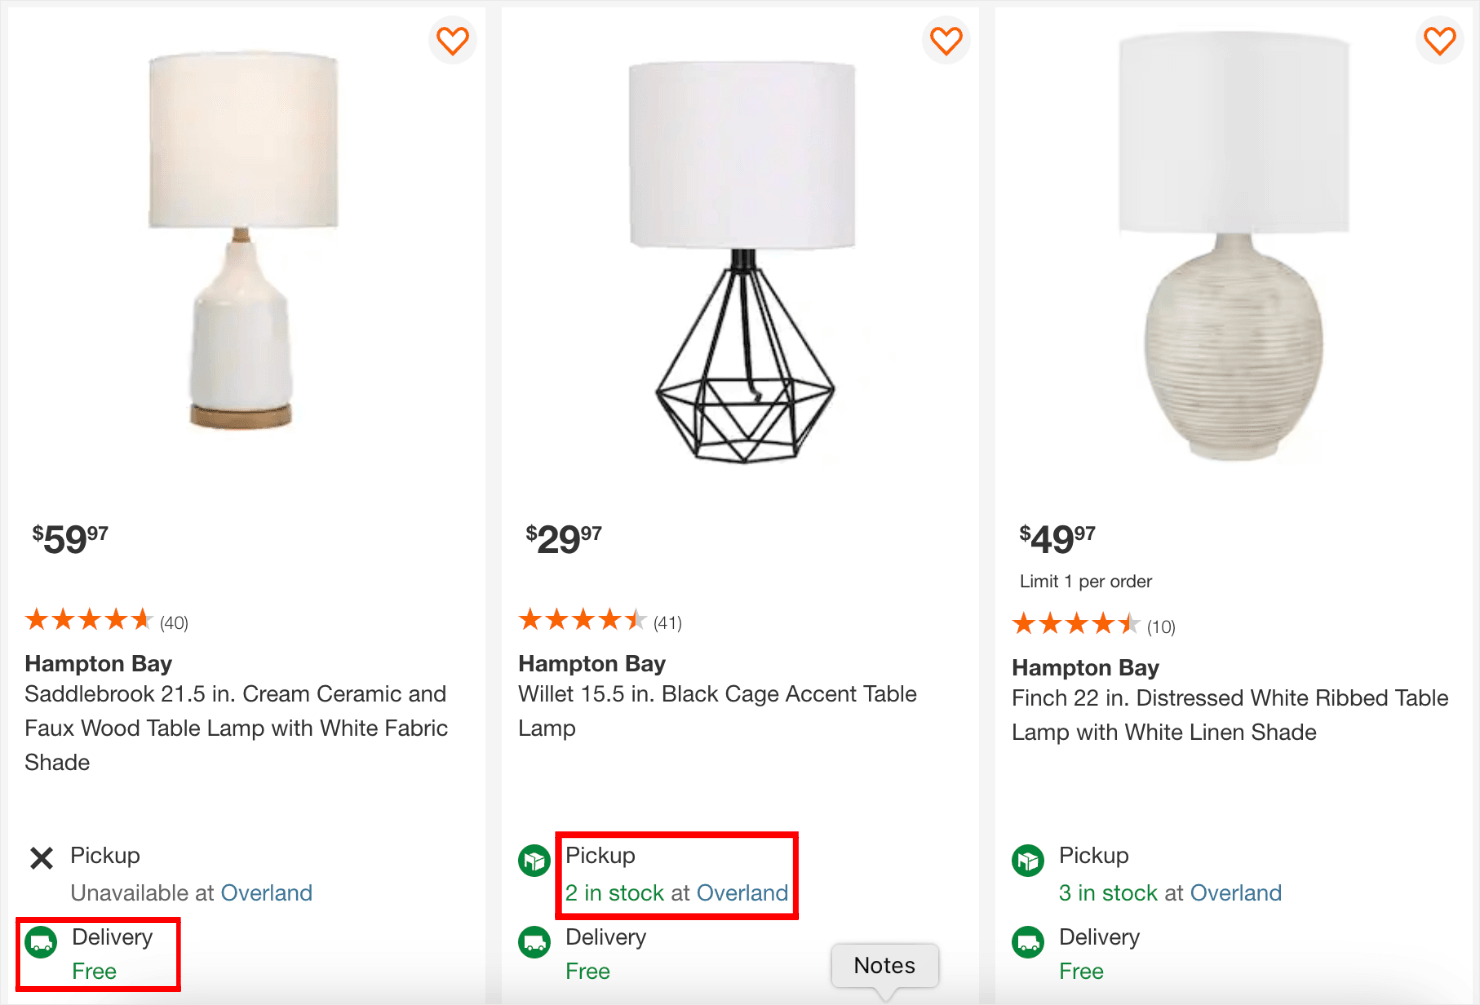Click the heart icon on the Saddlebrook lamp
The height and width of the screenshot is (1005, 1480).
(x=452, y=41)
